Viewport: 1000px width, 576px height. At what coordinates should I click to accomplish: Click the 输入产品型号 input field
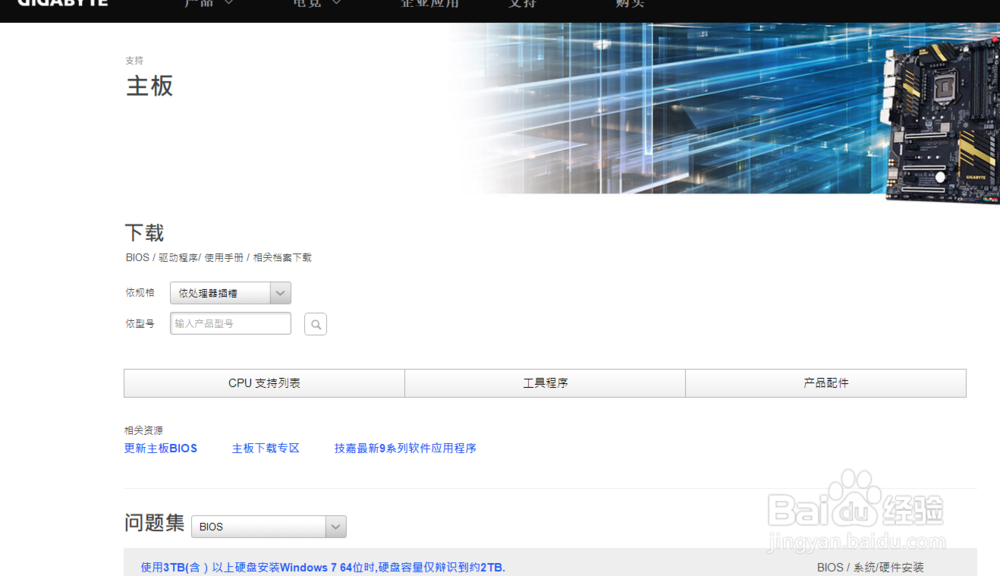pyautogui.click(x=230, y=323)
